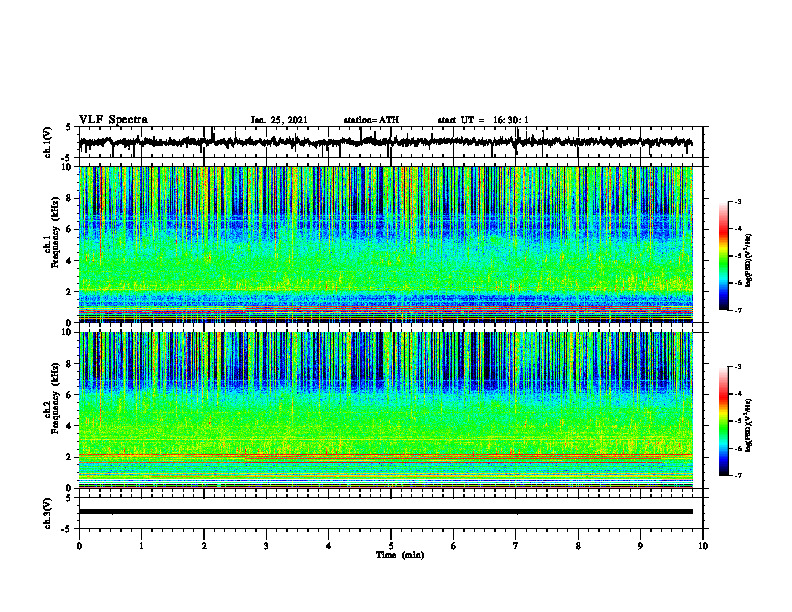This screenshot has width=792, height=612.
Task: Click the "ch.1(V)" axis label
Action: tap(48, 142)
